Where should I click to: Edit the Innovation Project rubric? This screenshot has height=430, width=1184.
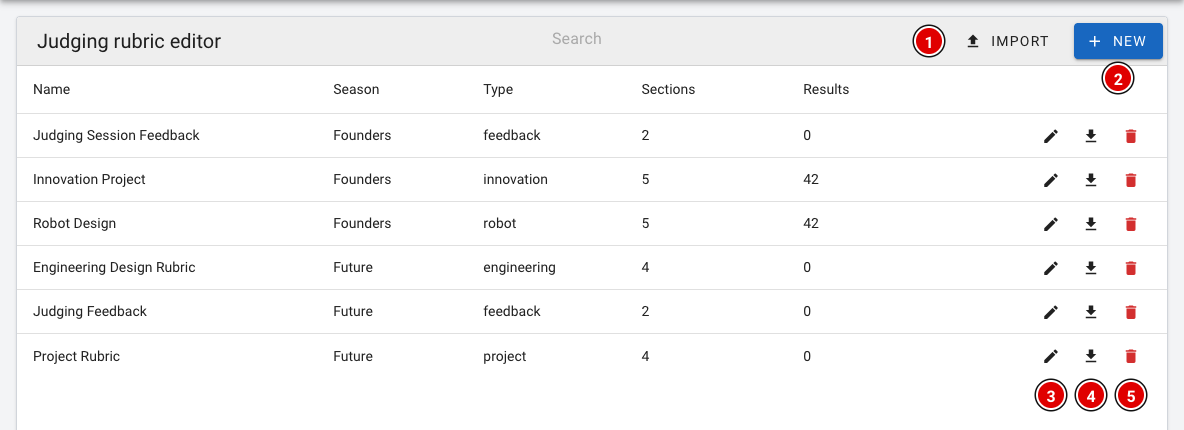coord(1051,180)
